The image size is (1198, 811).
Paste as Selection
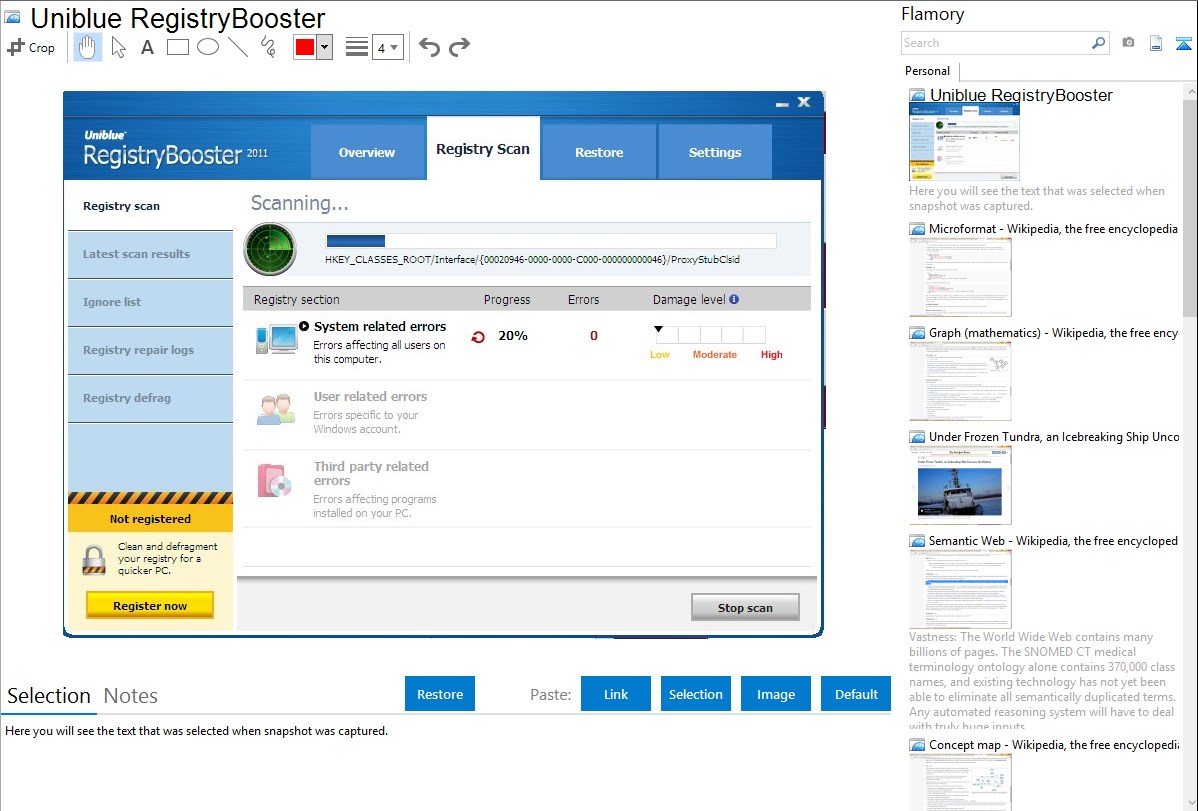coord(695,694)
